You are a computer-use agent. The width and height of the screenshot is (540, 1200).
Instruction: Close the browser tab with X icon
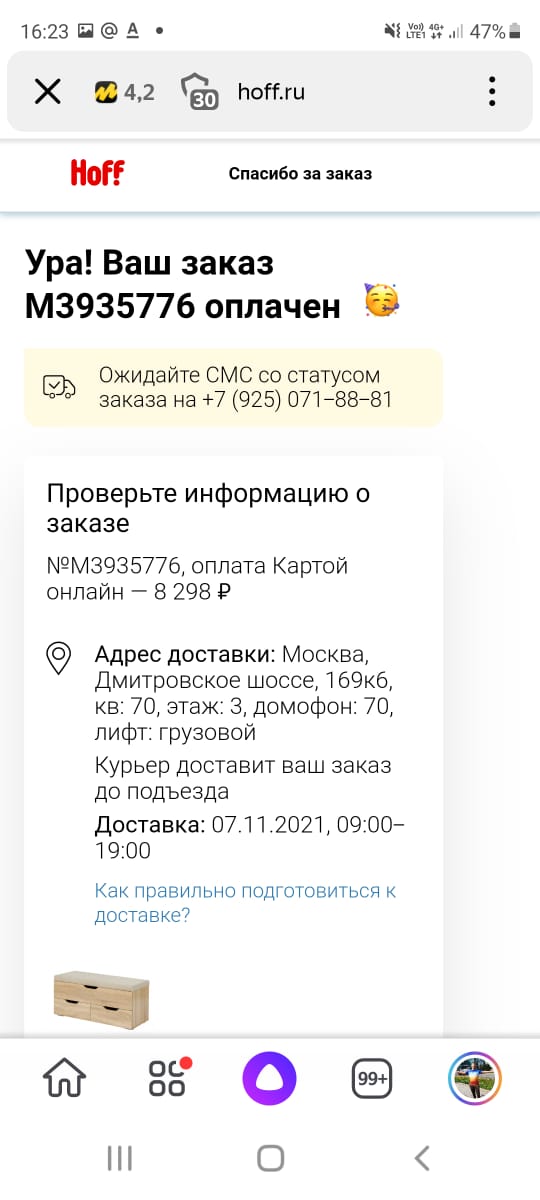pos(47,92)
